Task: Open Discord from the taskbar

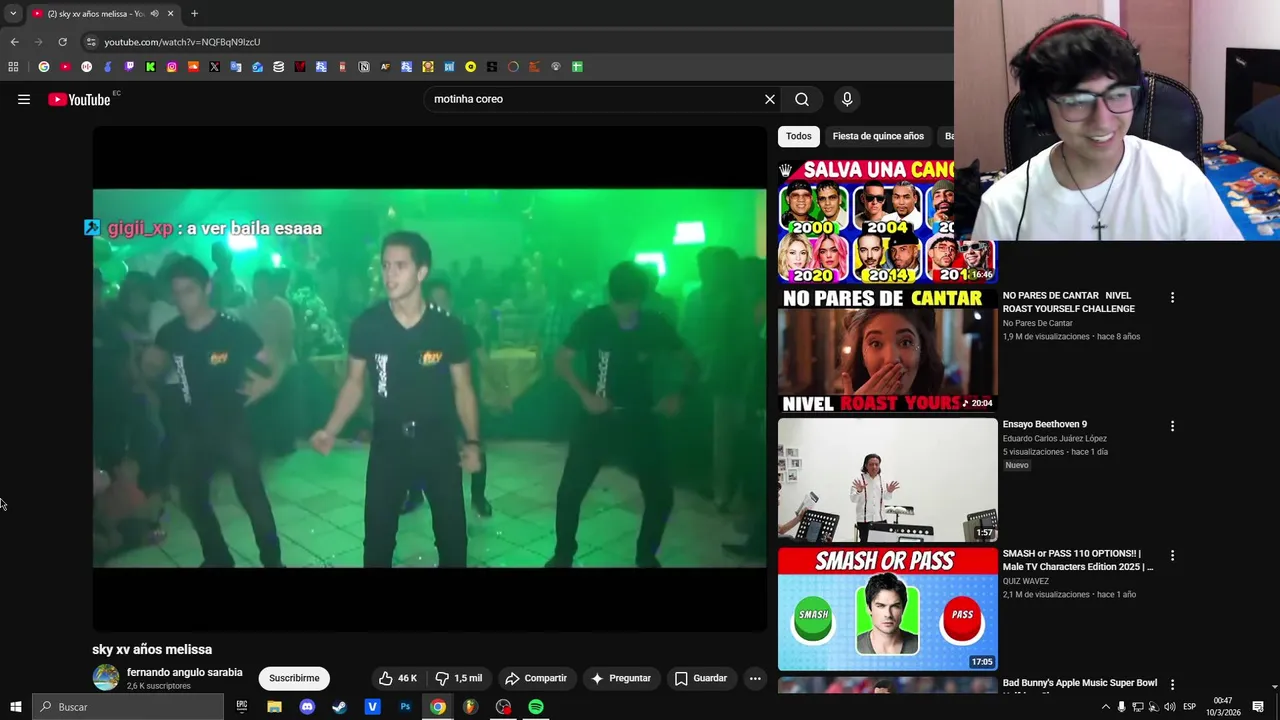Action: pyautogui.click(x=307, y=707)
